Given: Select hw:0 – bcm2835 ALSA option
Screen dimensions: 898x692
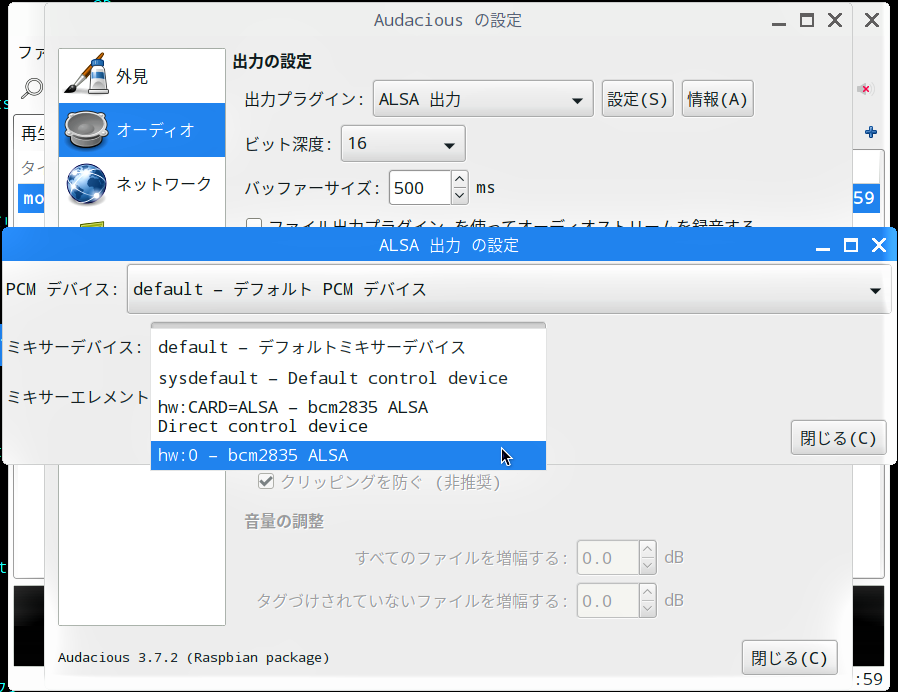Looking at the screenshot, I should click(348, 455).
